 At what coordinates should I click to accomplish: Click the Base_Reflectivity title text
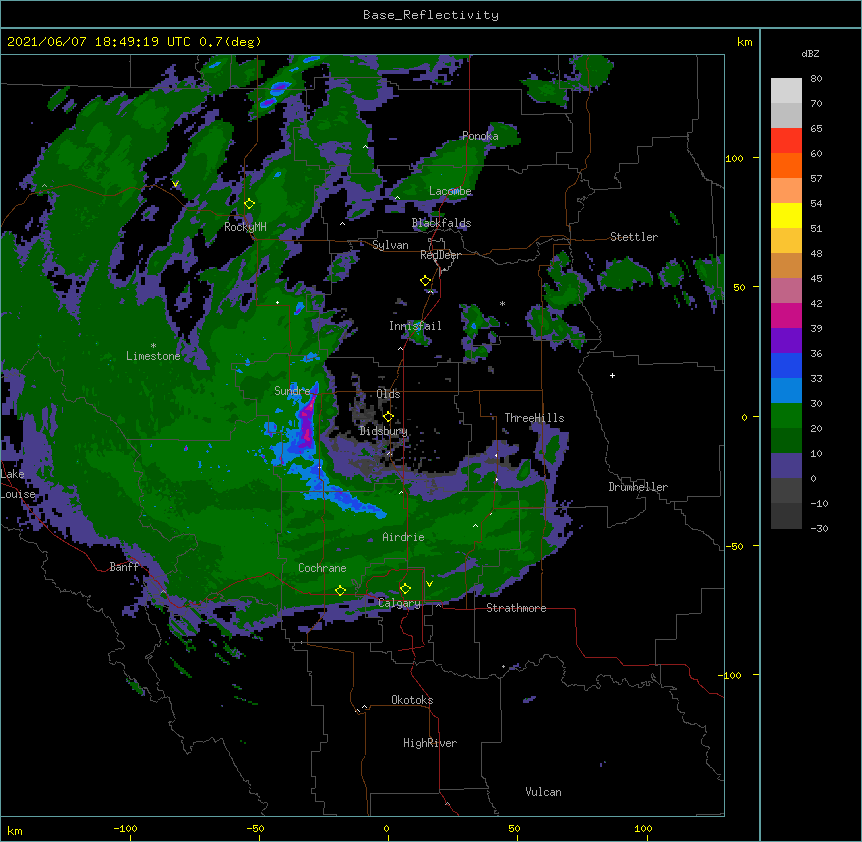coord(431,15)
